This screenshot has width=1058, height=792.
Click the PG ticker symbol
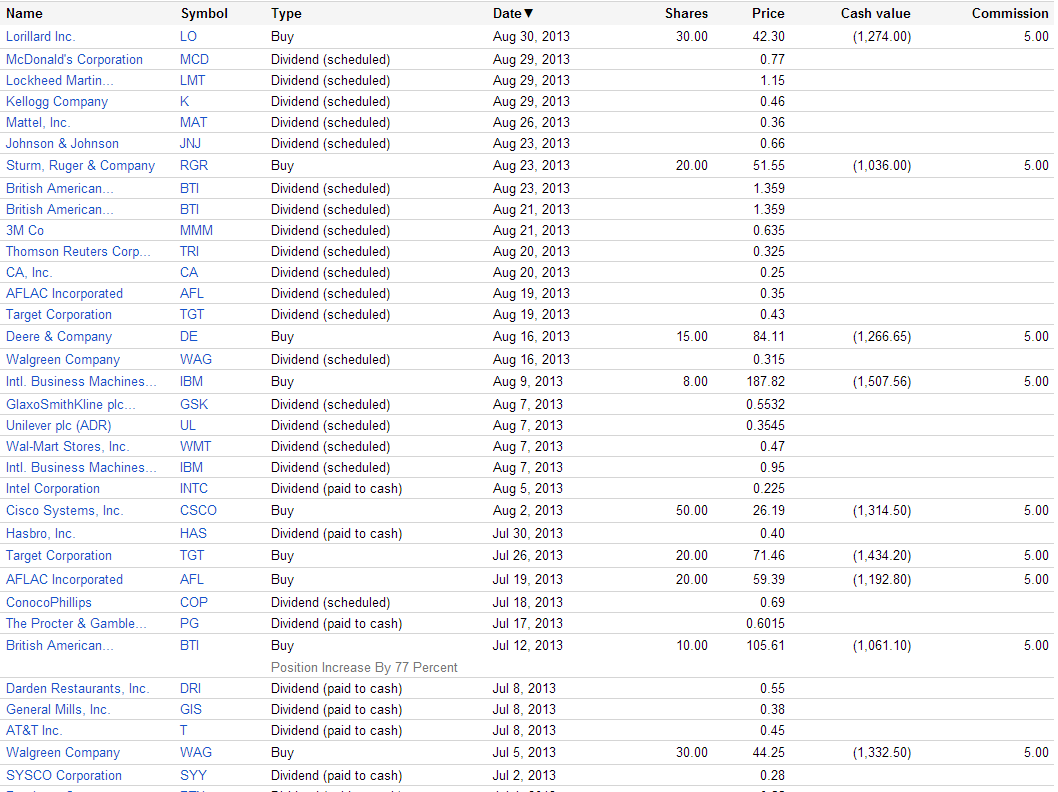tap(190, 623)
